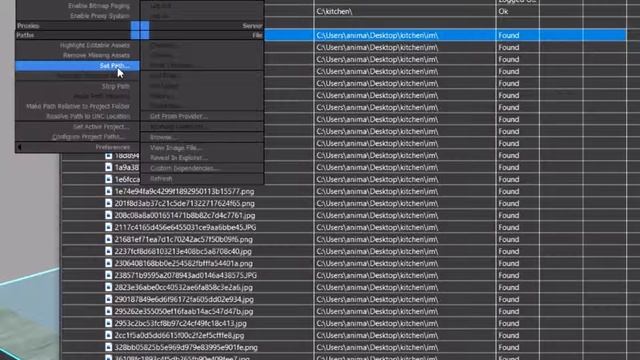Click the Ok status cell

tap(518, 11)
